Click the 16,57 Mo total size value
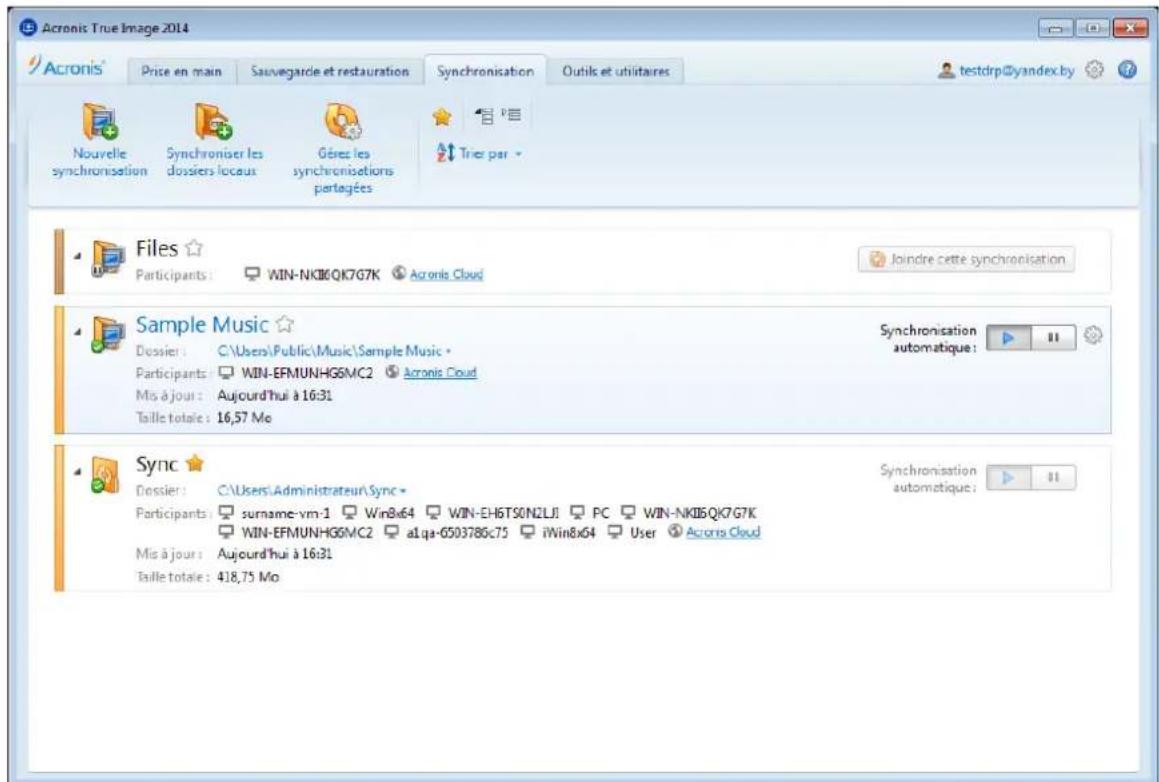The height and width of the screenshot is (782, 1159). coord(244,418)
